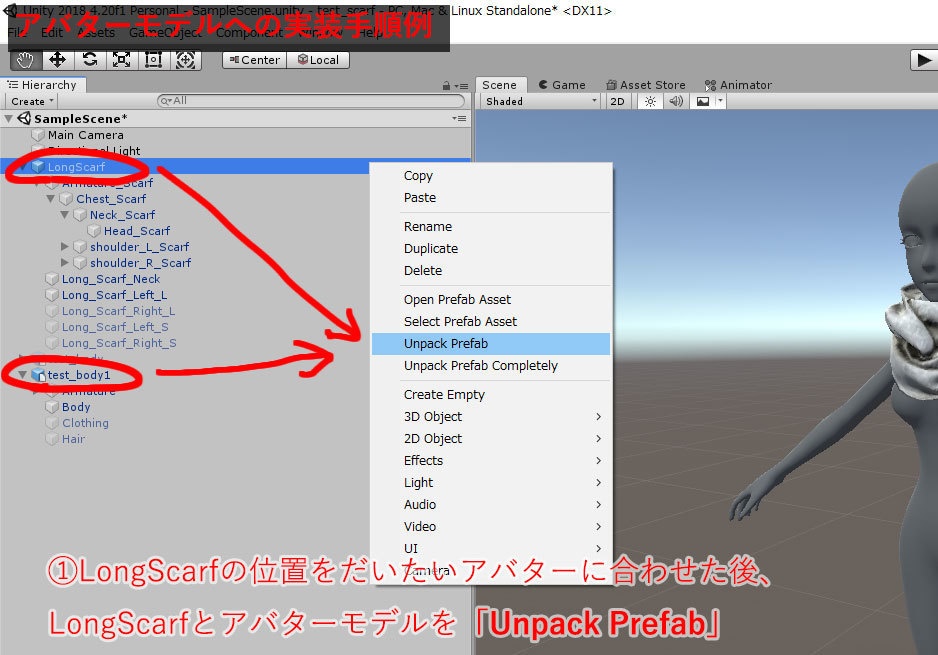938x655 pixels.
Task: Open the Asset Store tab
Action: tap(646, 85)
